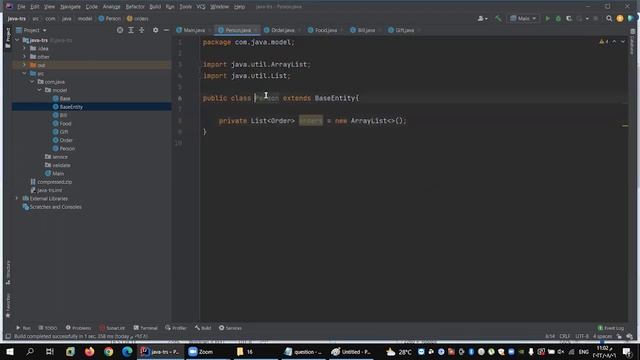Start debugging with the green bug icon

click(x=558, y=18)
